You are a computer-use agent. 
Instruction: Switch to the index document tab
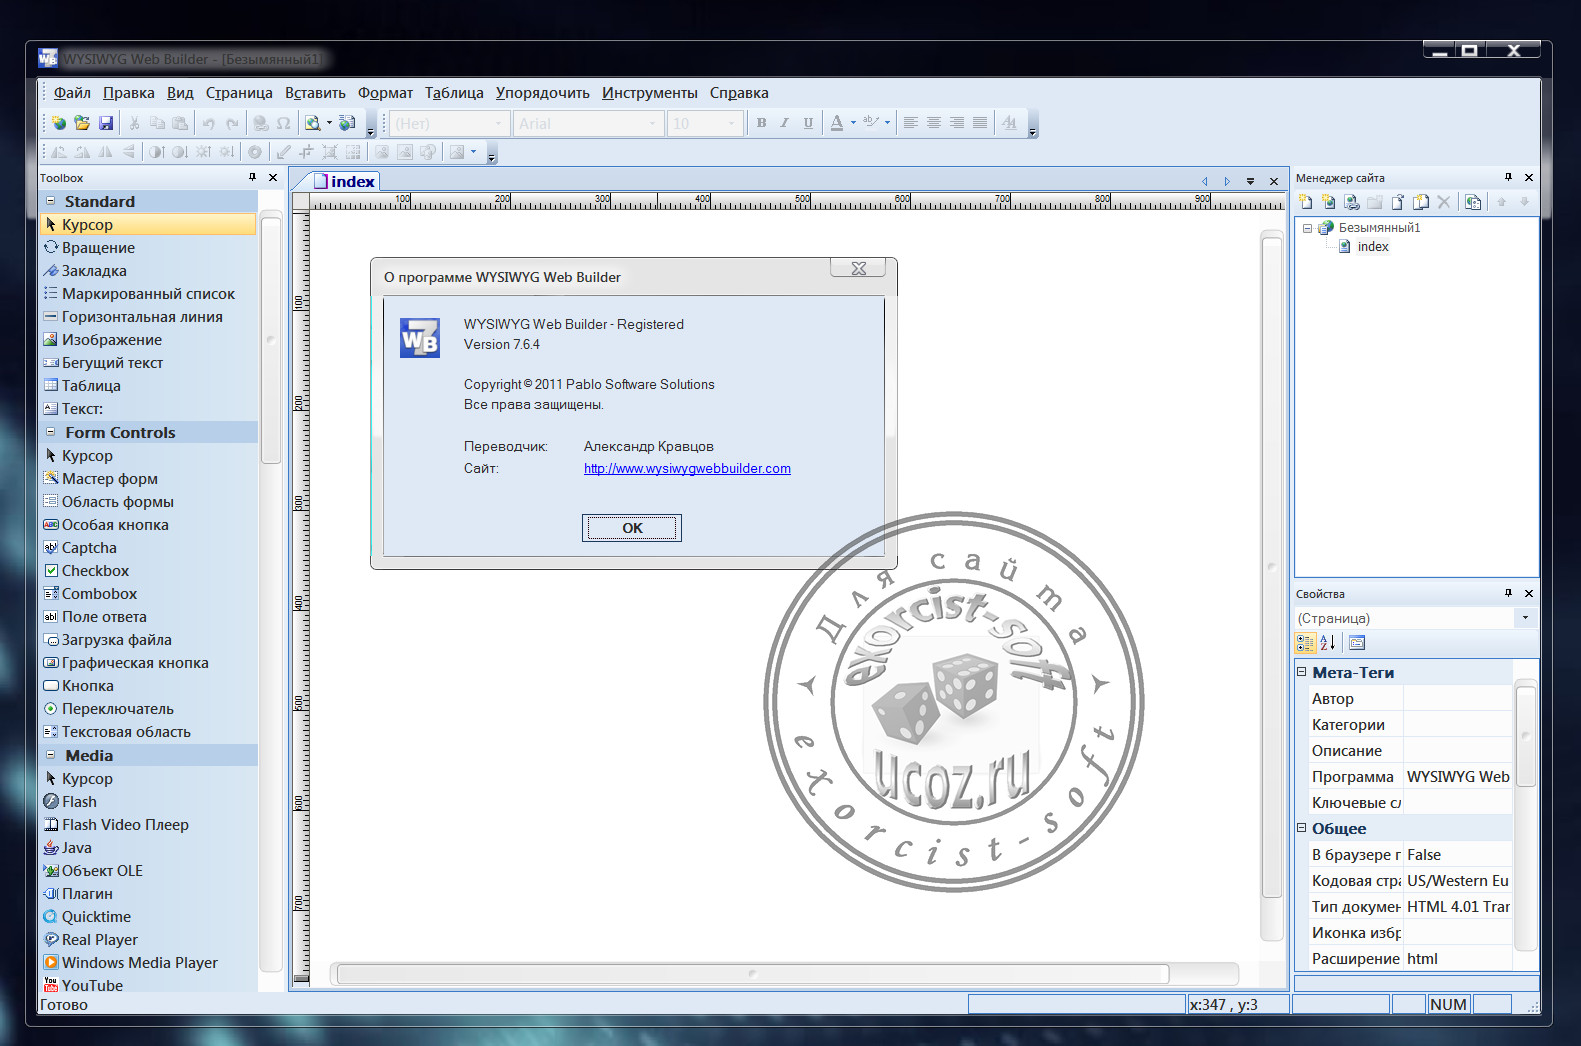344,181
